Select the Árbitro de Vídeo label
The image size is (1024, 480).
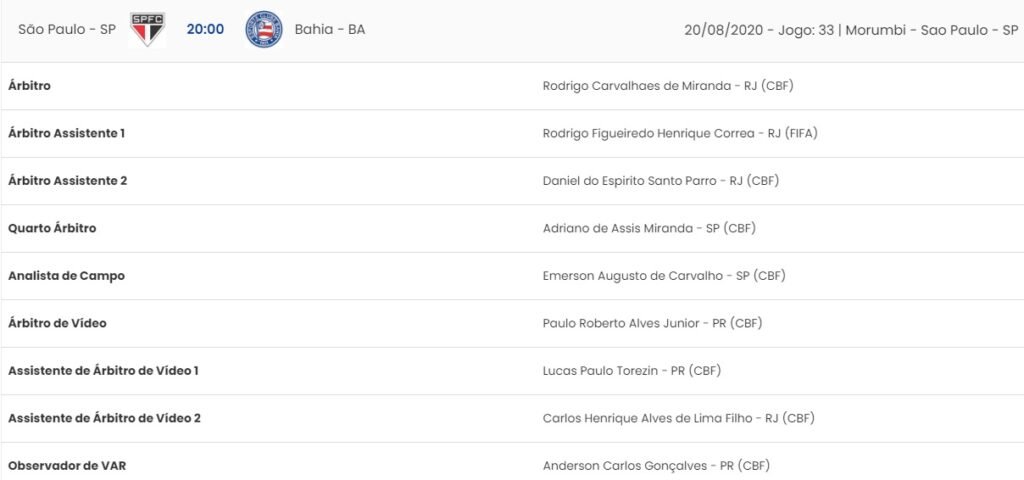[x=57, y=323]
